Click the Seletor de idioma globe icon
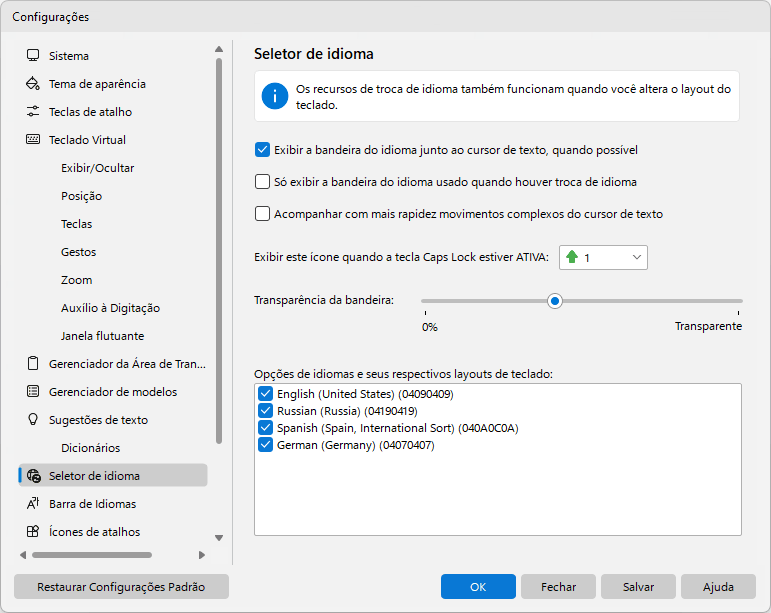The width and height of the screenshot is (771, 613). [x=33, y=476]
